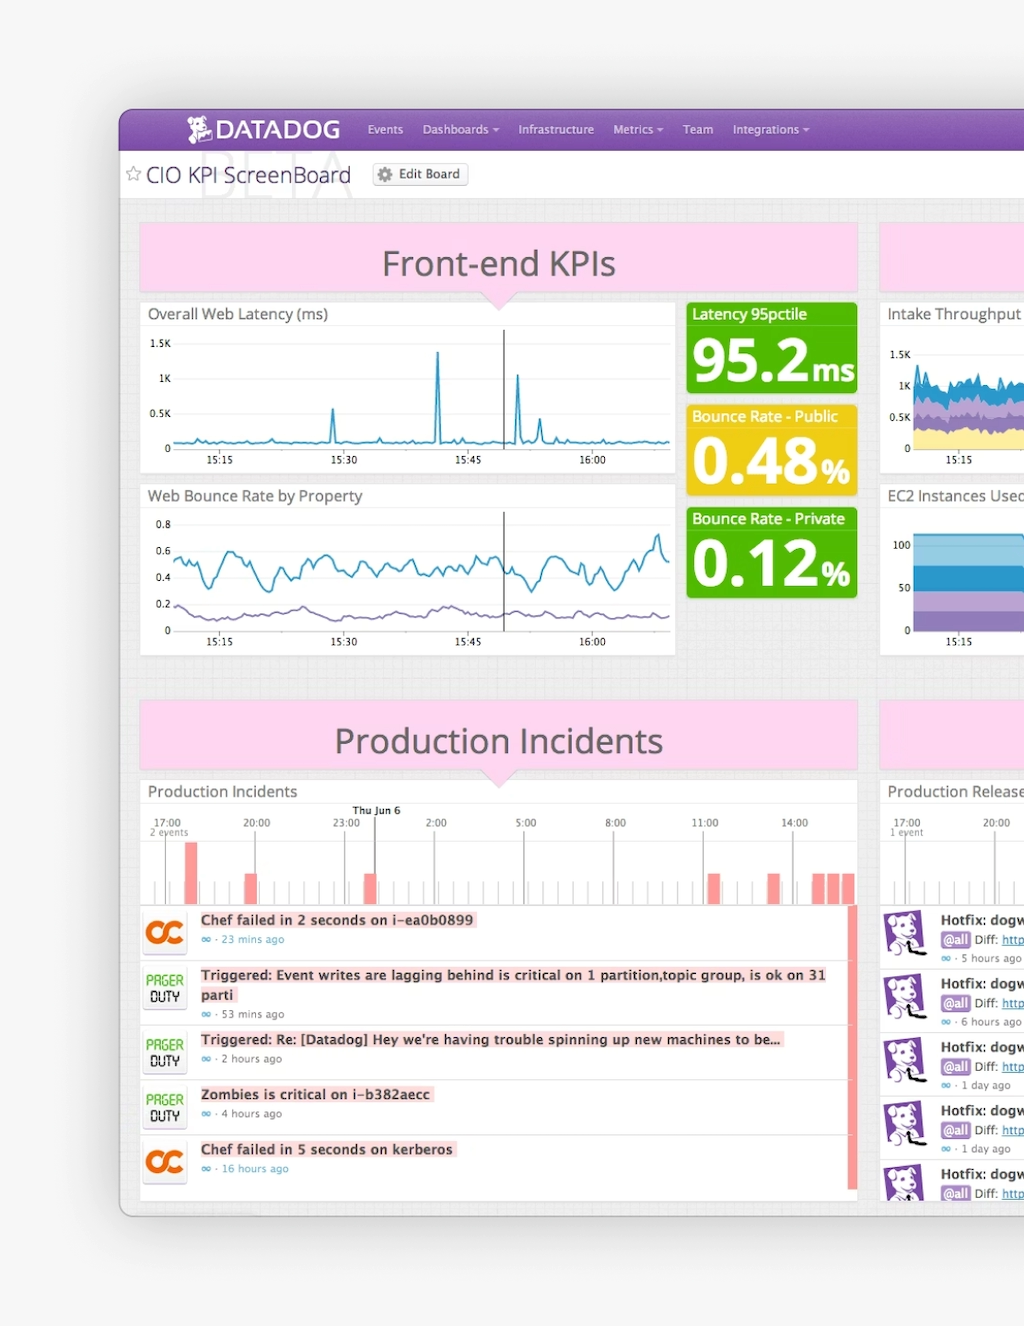Expand the Metrics dropdown menu
The height and width of the screenshot is (1326, 1024).
click(638, 130)
